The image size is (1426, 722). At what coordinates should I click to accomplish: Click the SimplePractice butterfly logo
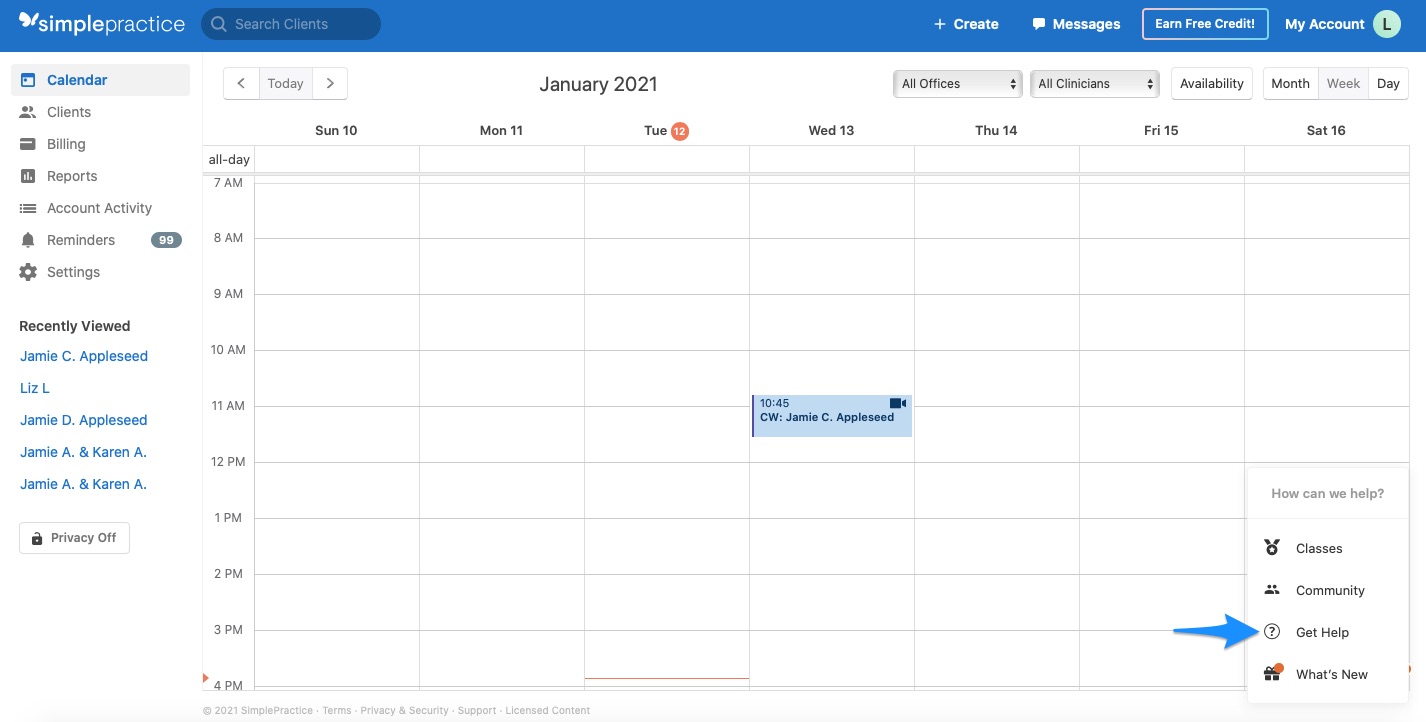[28, 22]
